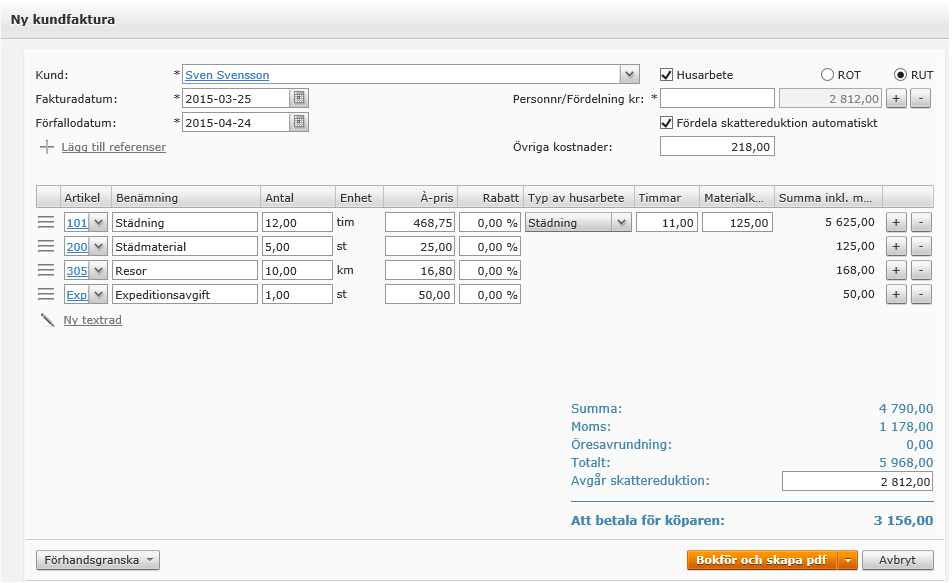The width and height of the screenshot is (952, 583).
Task: Click the pencil icon for Ny textrad
Action: click(47, 320)
